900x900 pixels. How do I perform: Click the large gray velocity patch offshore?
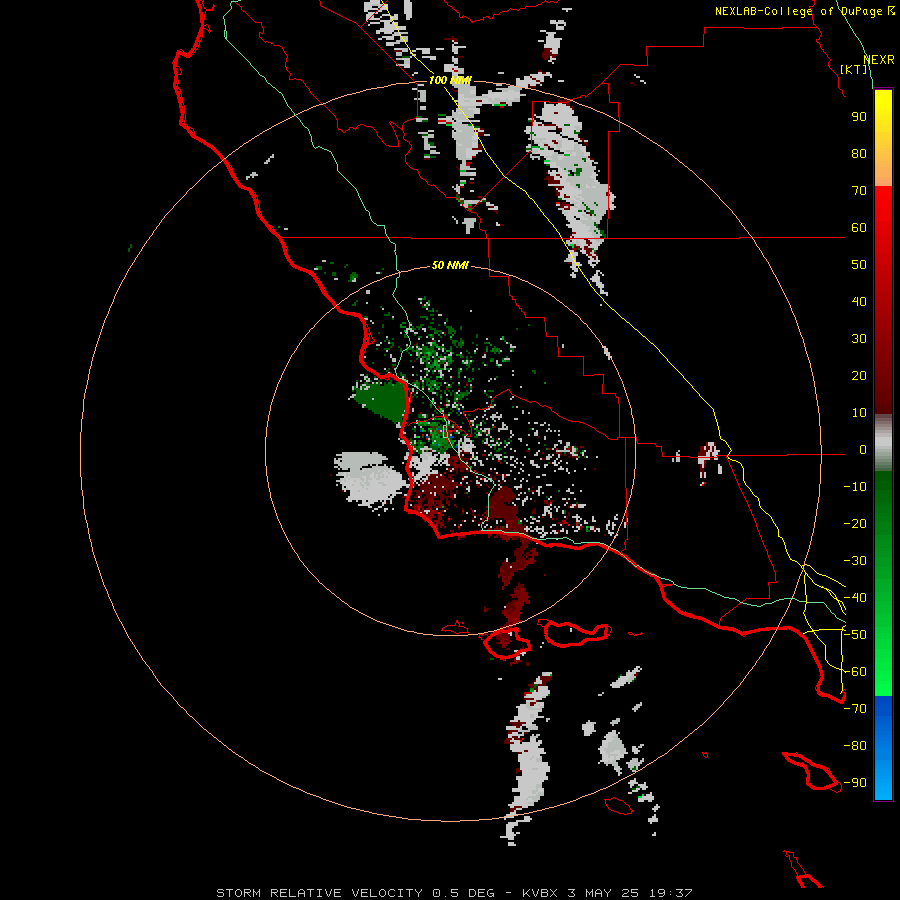[370, 479]
